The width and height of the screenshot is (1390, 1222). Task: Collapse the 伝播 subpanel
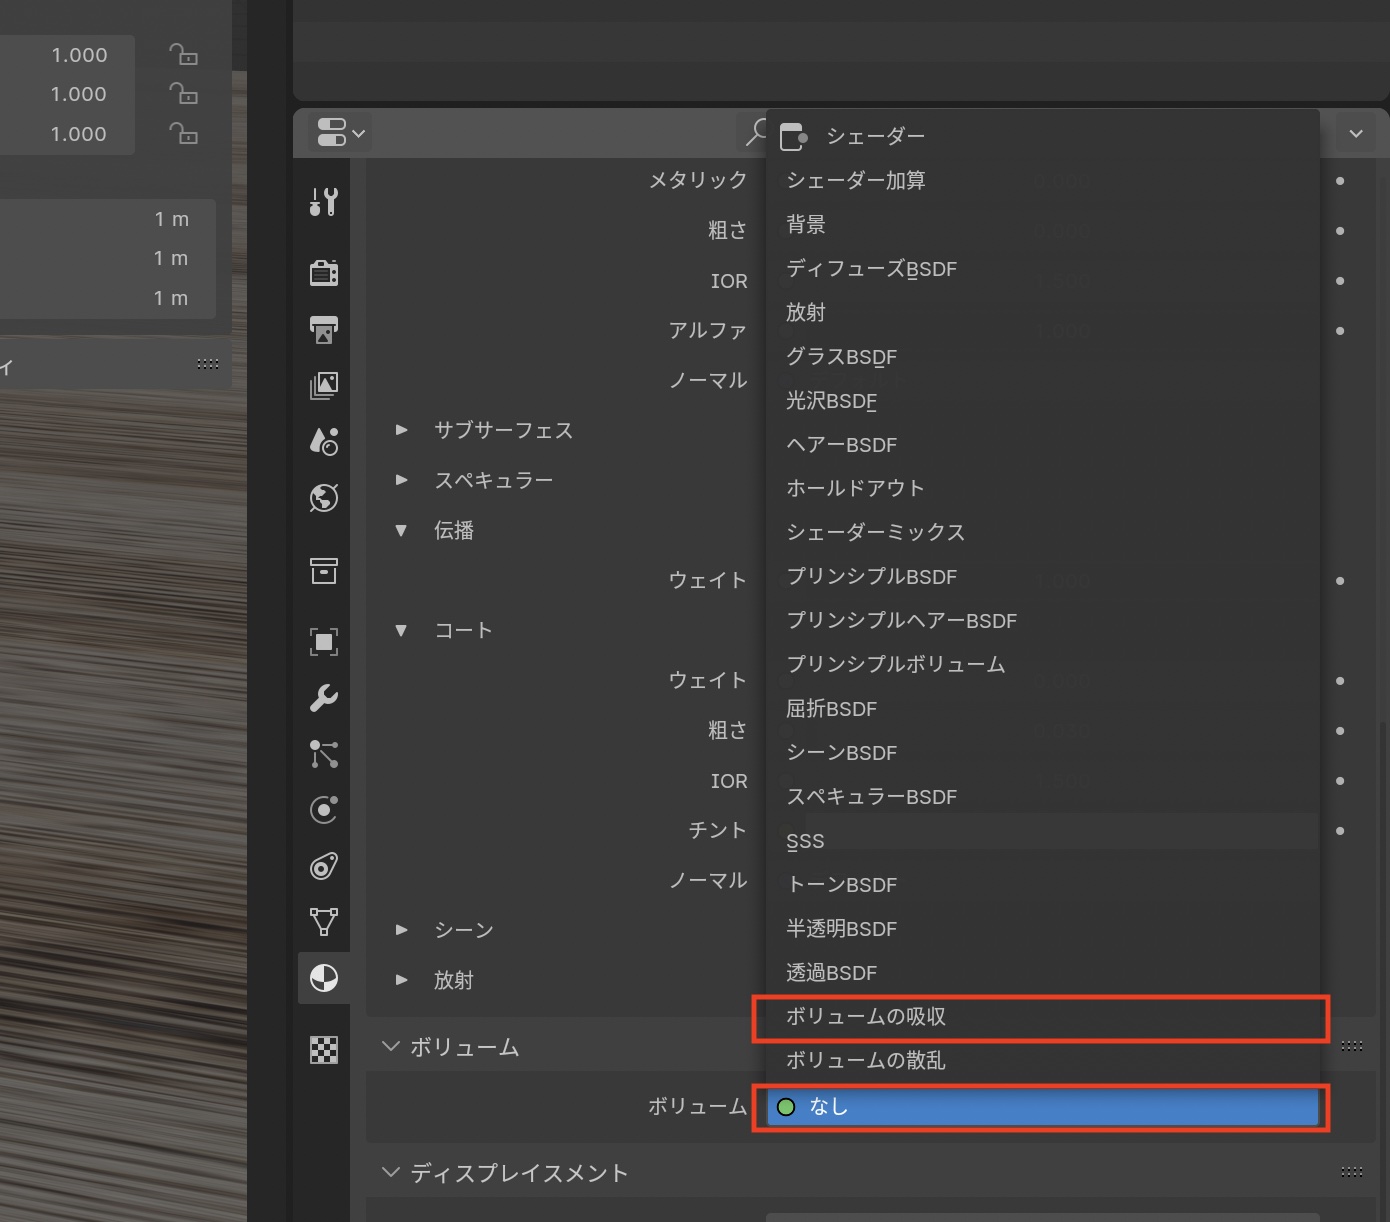pyautogui.click(x=402, y=530)
